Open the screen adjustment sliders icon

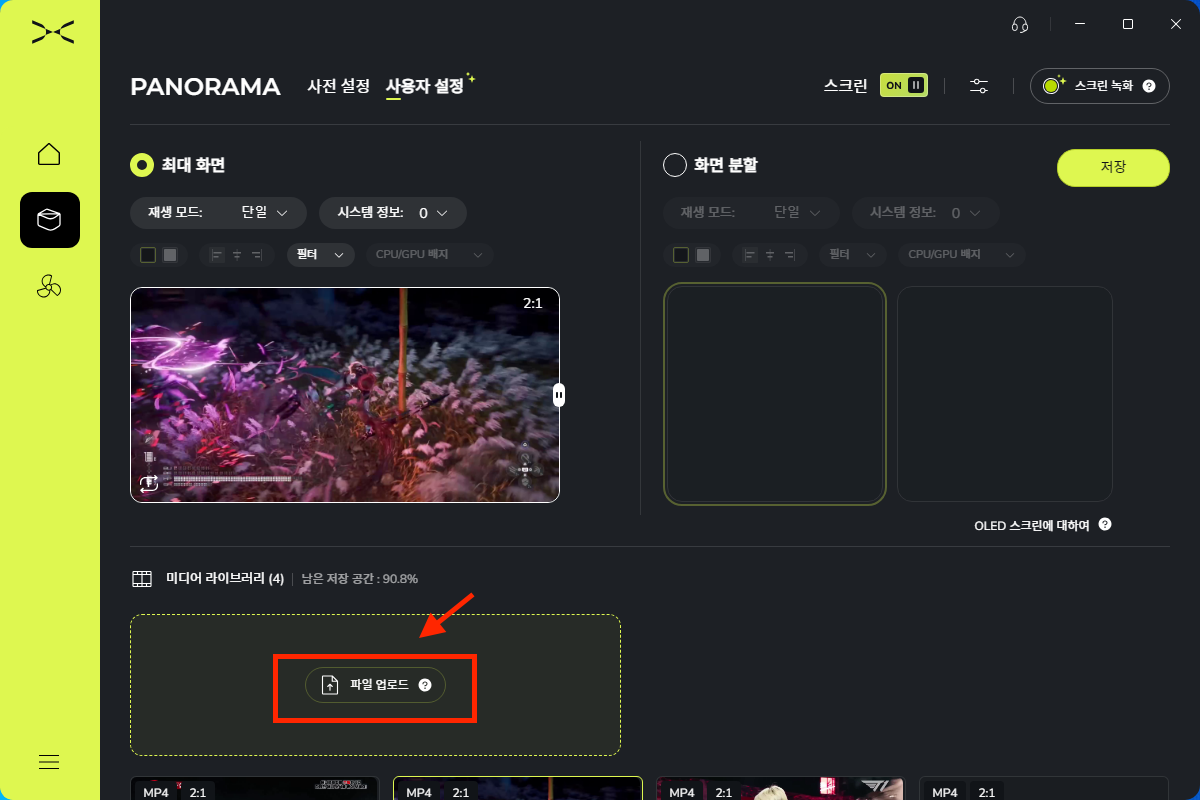[x=979, y=86]
